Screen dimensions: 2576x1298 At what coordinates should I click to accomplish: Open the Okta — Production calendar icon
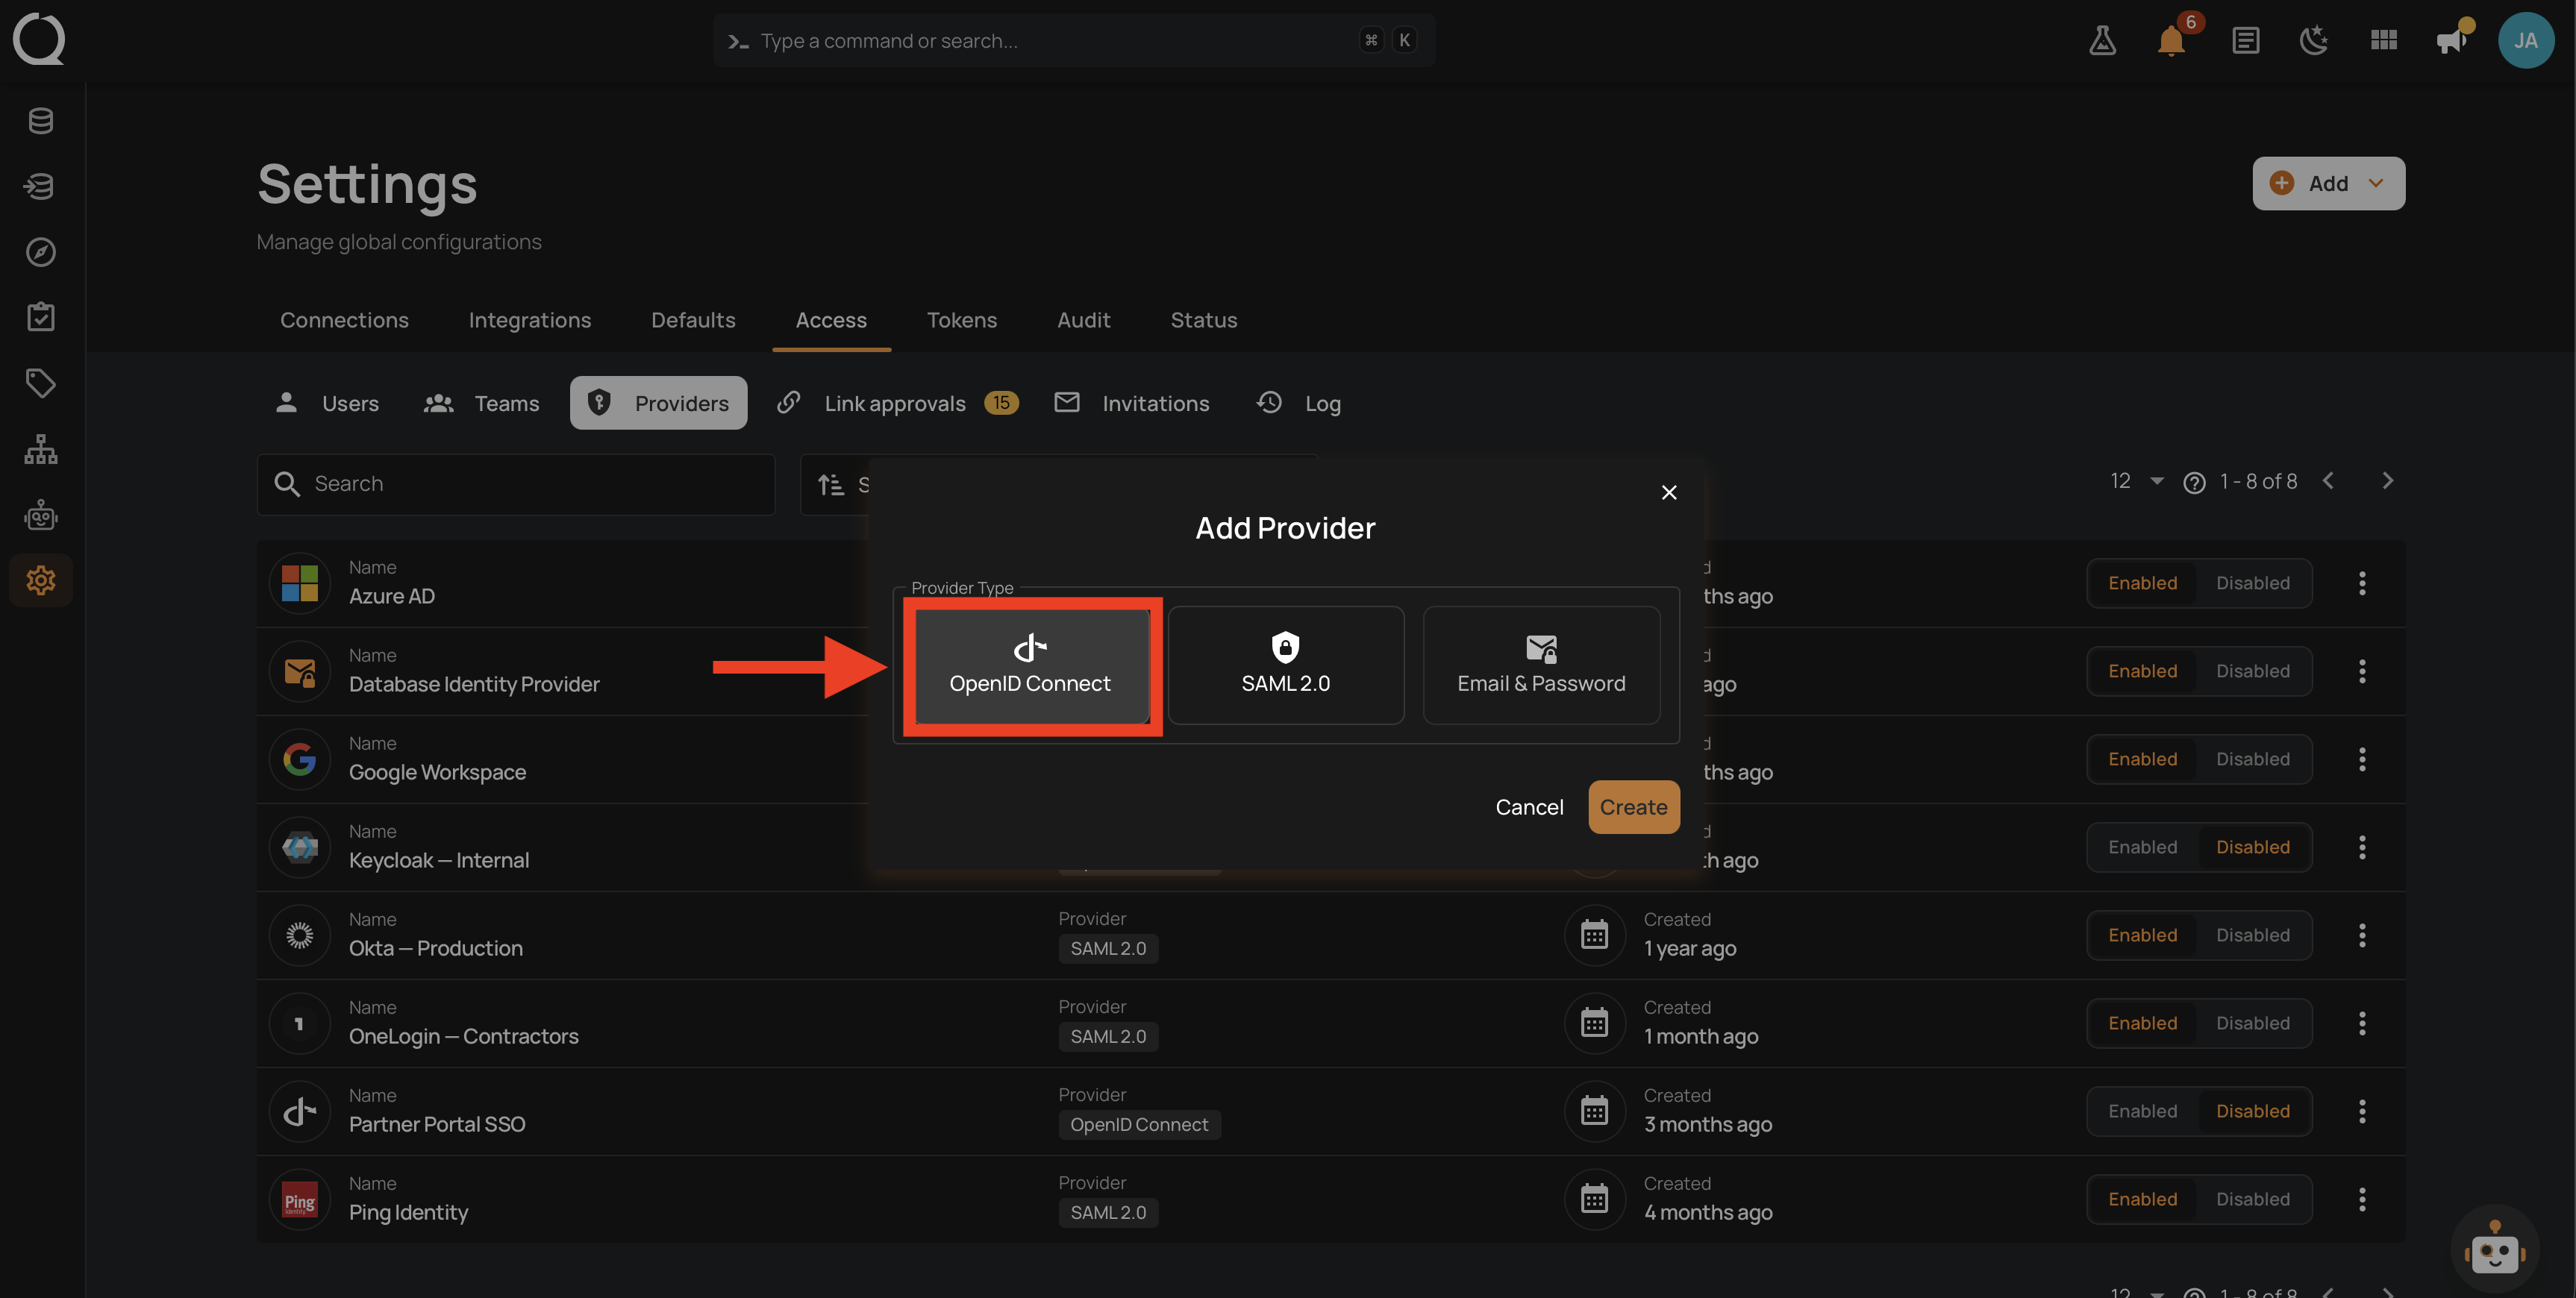point(1595,935)
